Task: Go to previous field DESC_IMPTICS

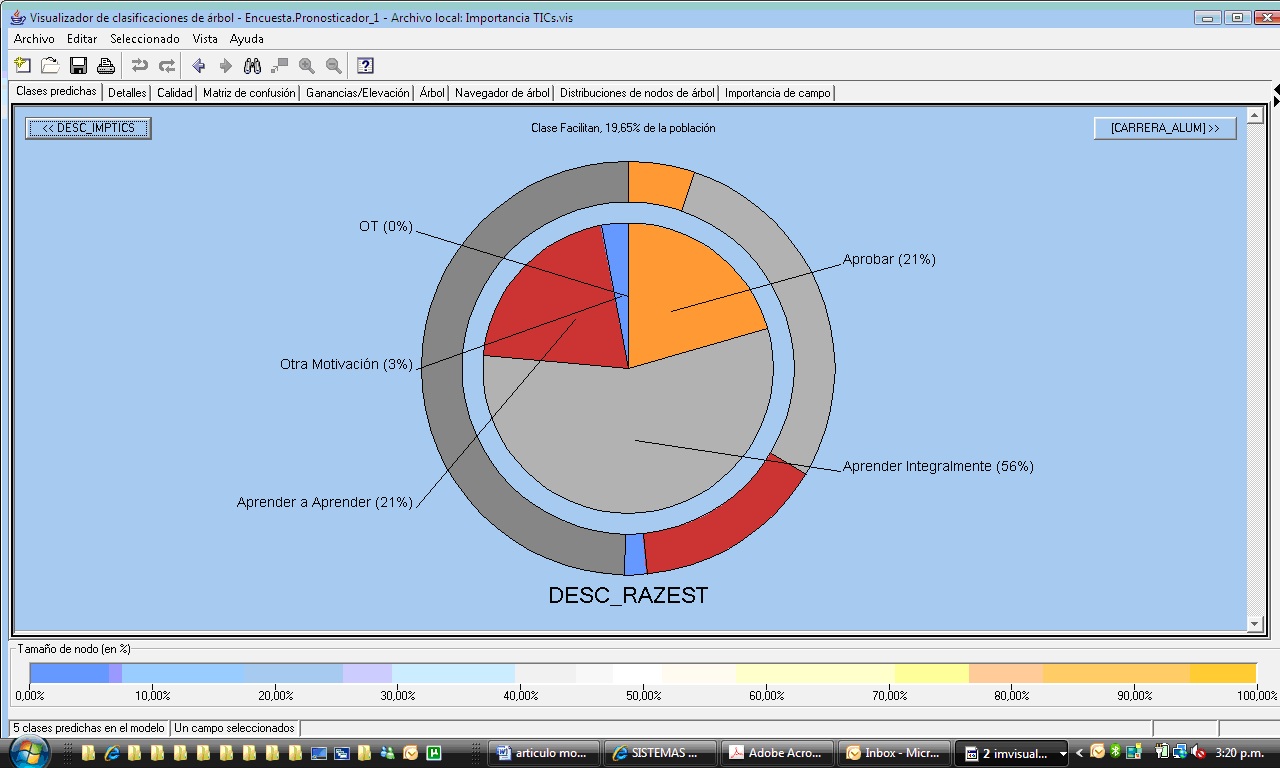Action: tap(88, 128)
